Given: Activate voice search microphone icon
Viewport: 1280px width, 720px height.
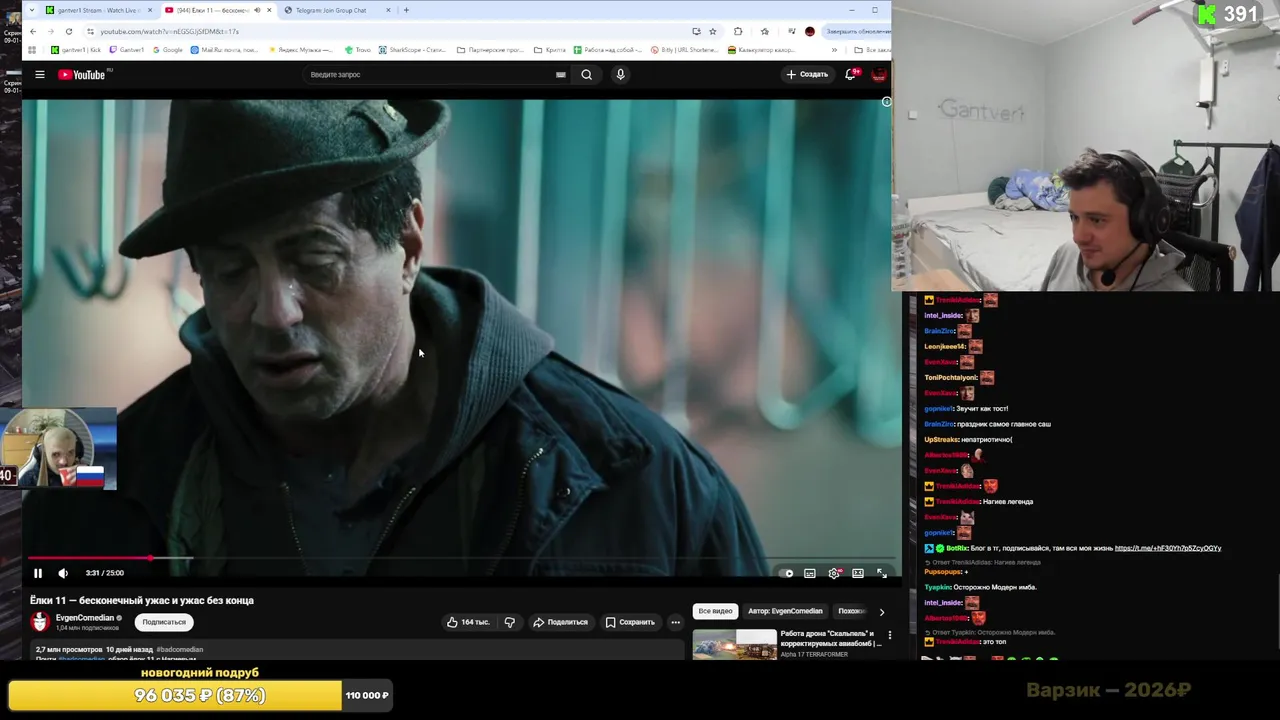Looking at the screenshot, I should point(620,74).
